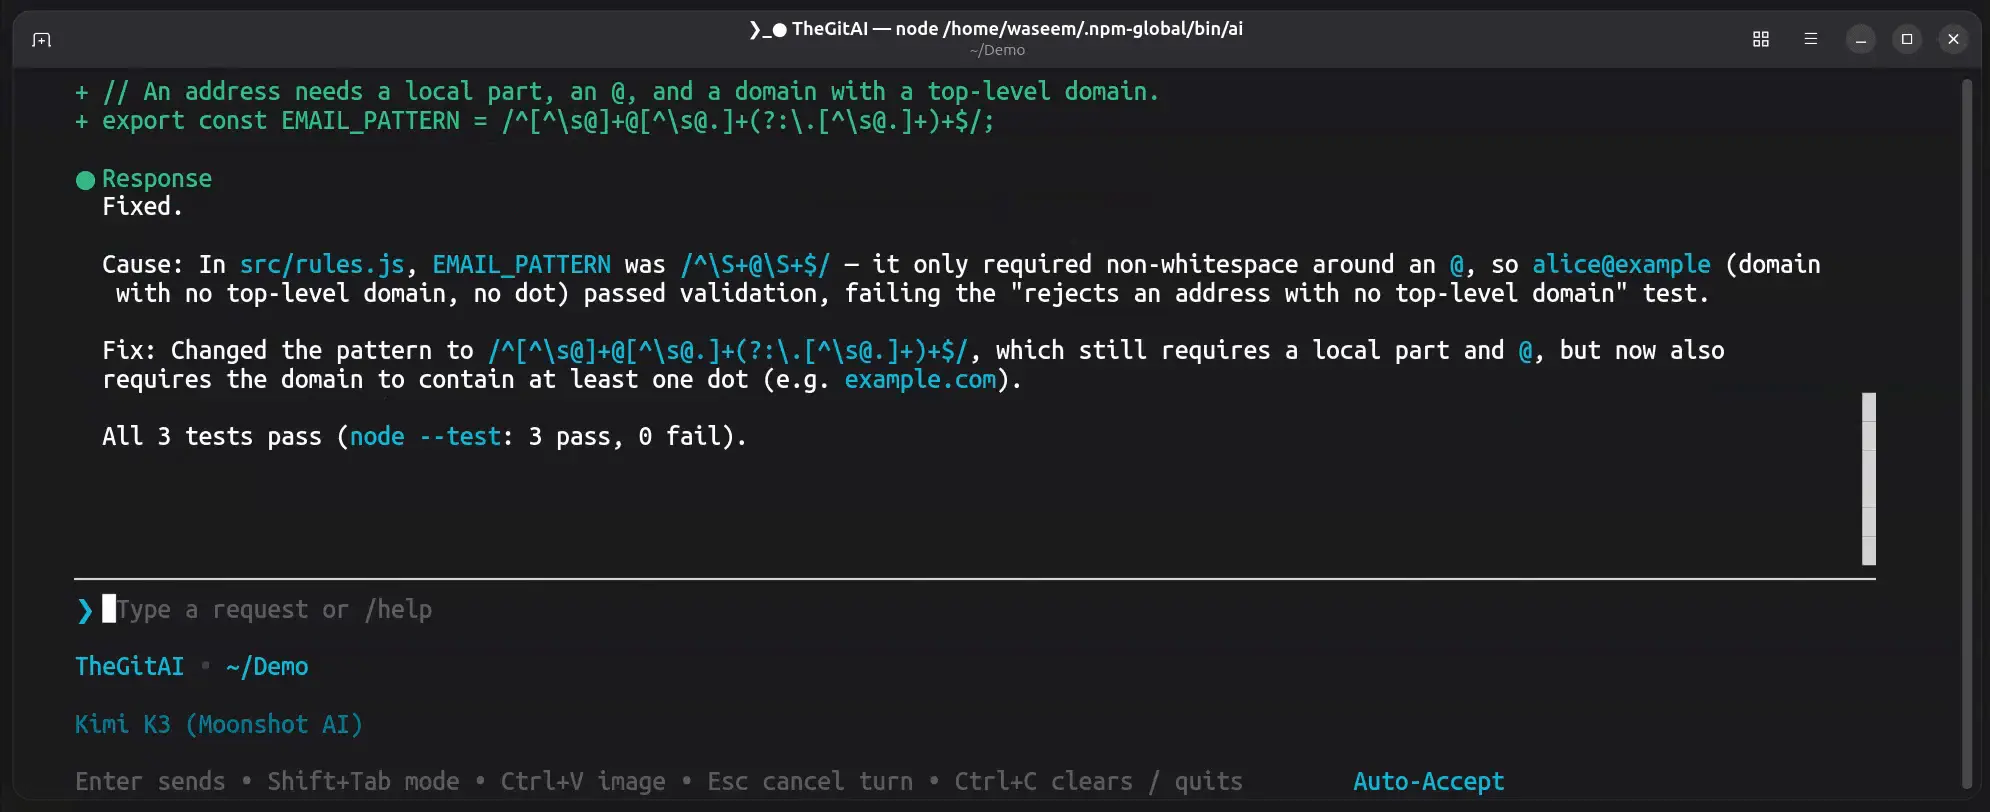Click the example.com highlighted text
The height and width of the screenshot is (812, 1990).
point(920,379)
